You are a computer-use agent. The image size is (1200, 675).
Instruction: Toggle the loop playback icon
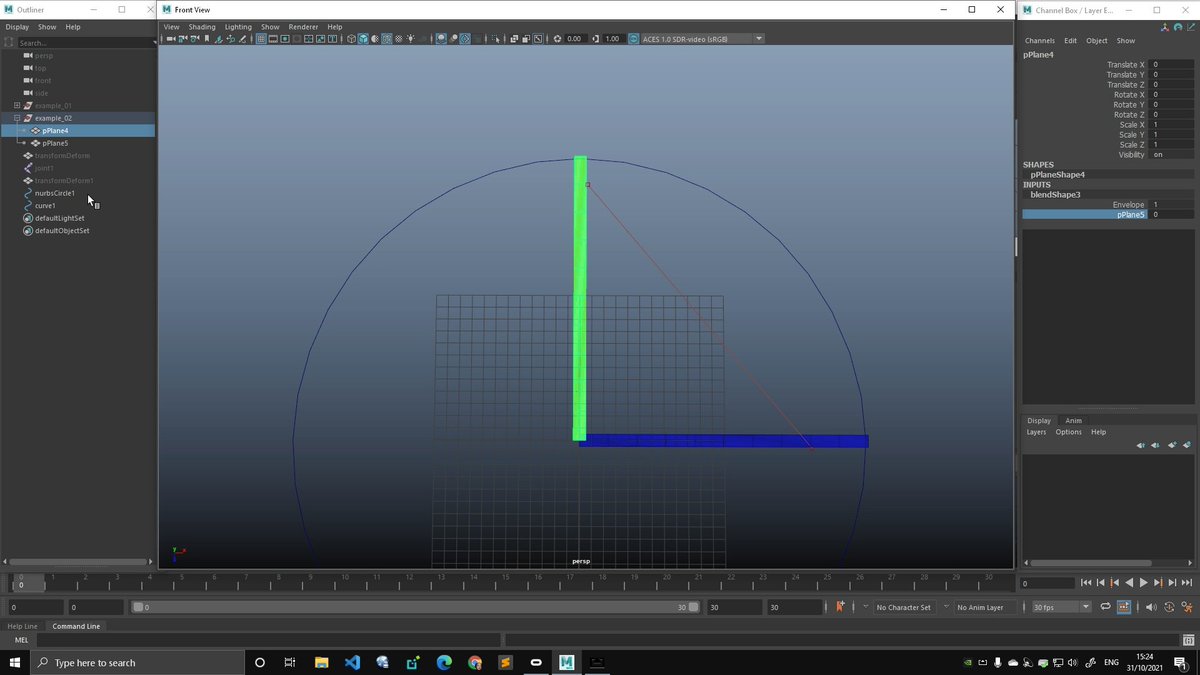pyautogui.click(x=1105, y=607)
